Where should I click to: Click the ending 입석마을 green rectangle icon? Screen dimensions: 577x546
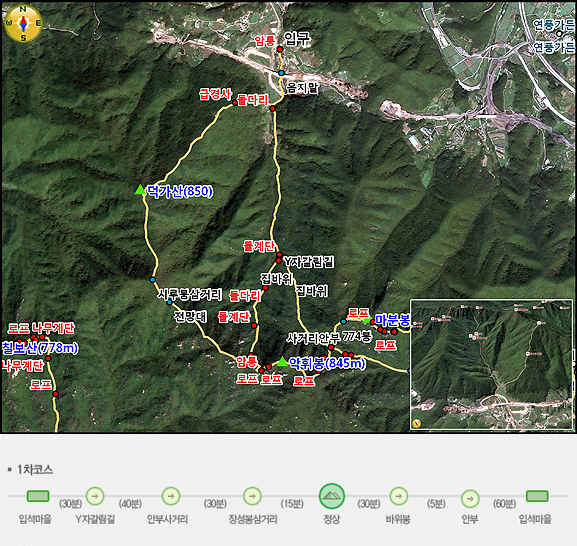(x=537, y=496)
